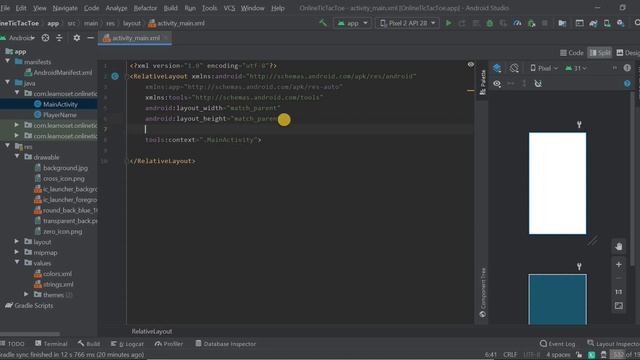Collapse the java folder
The width and height of the screenshot is (640, 360).
point(7,82)
